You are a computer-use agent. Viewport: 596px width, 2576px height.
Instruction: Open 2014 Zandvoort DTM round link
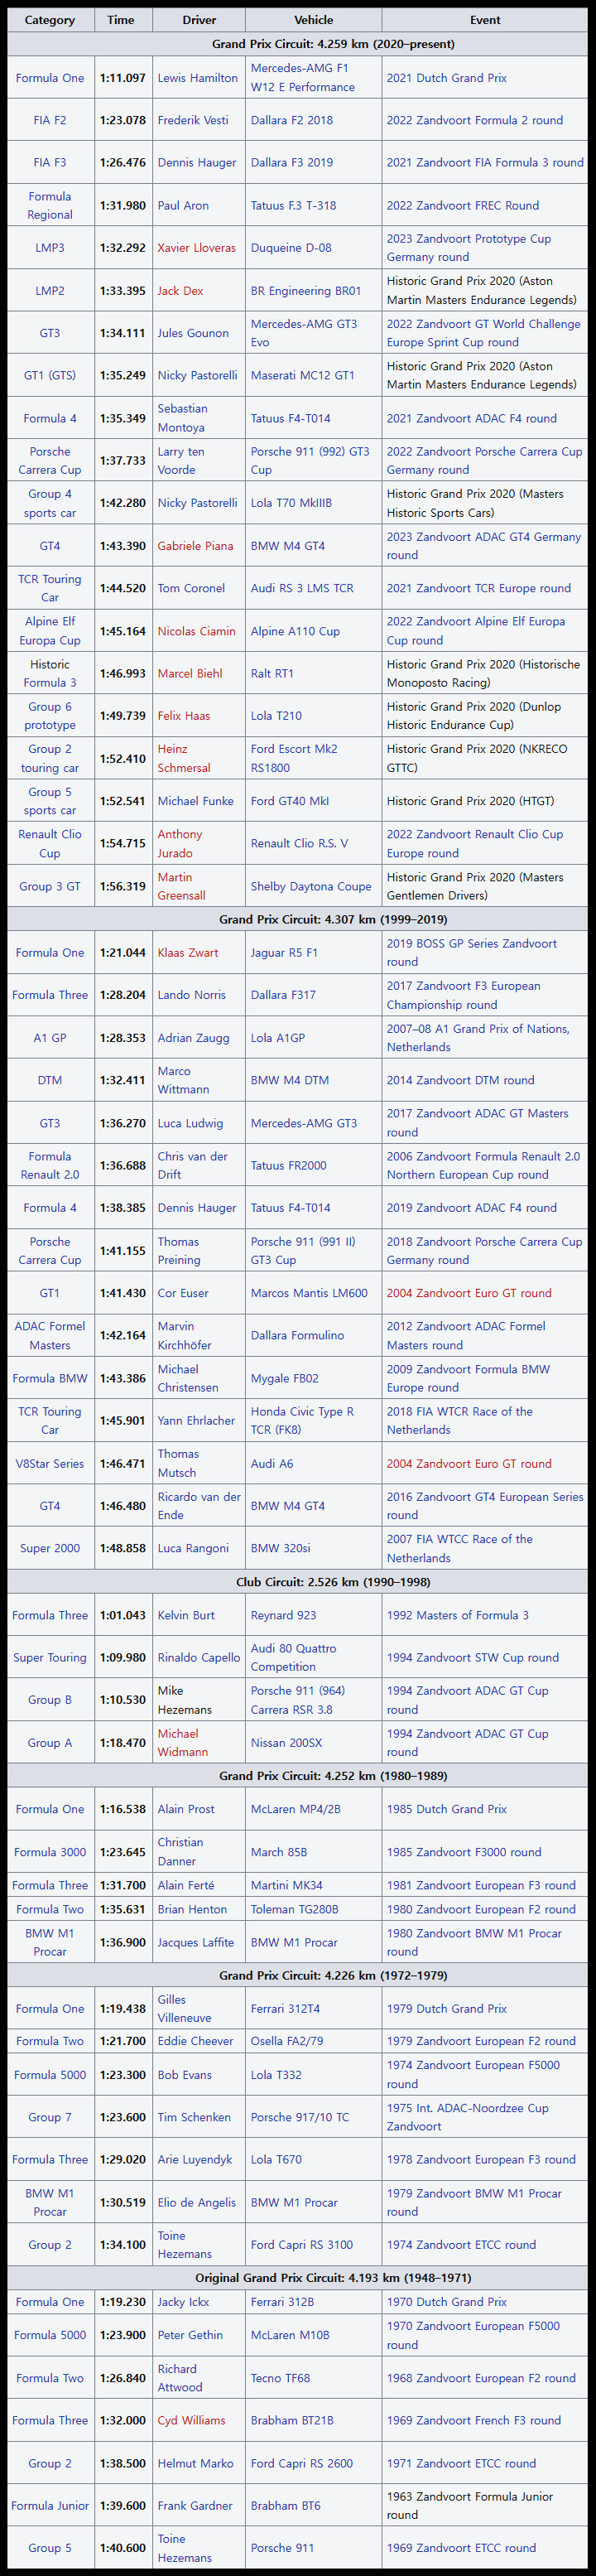point(460,1080)
